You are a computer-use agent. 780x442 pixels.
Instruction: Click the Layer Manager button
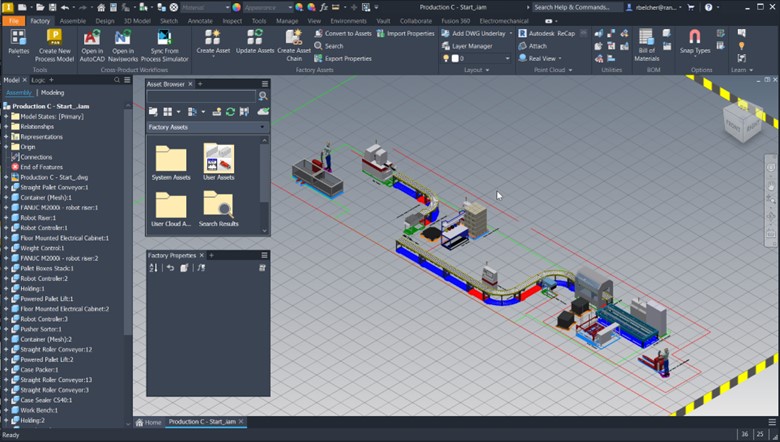click(x=467, y=46)
